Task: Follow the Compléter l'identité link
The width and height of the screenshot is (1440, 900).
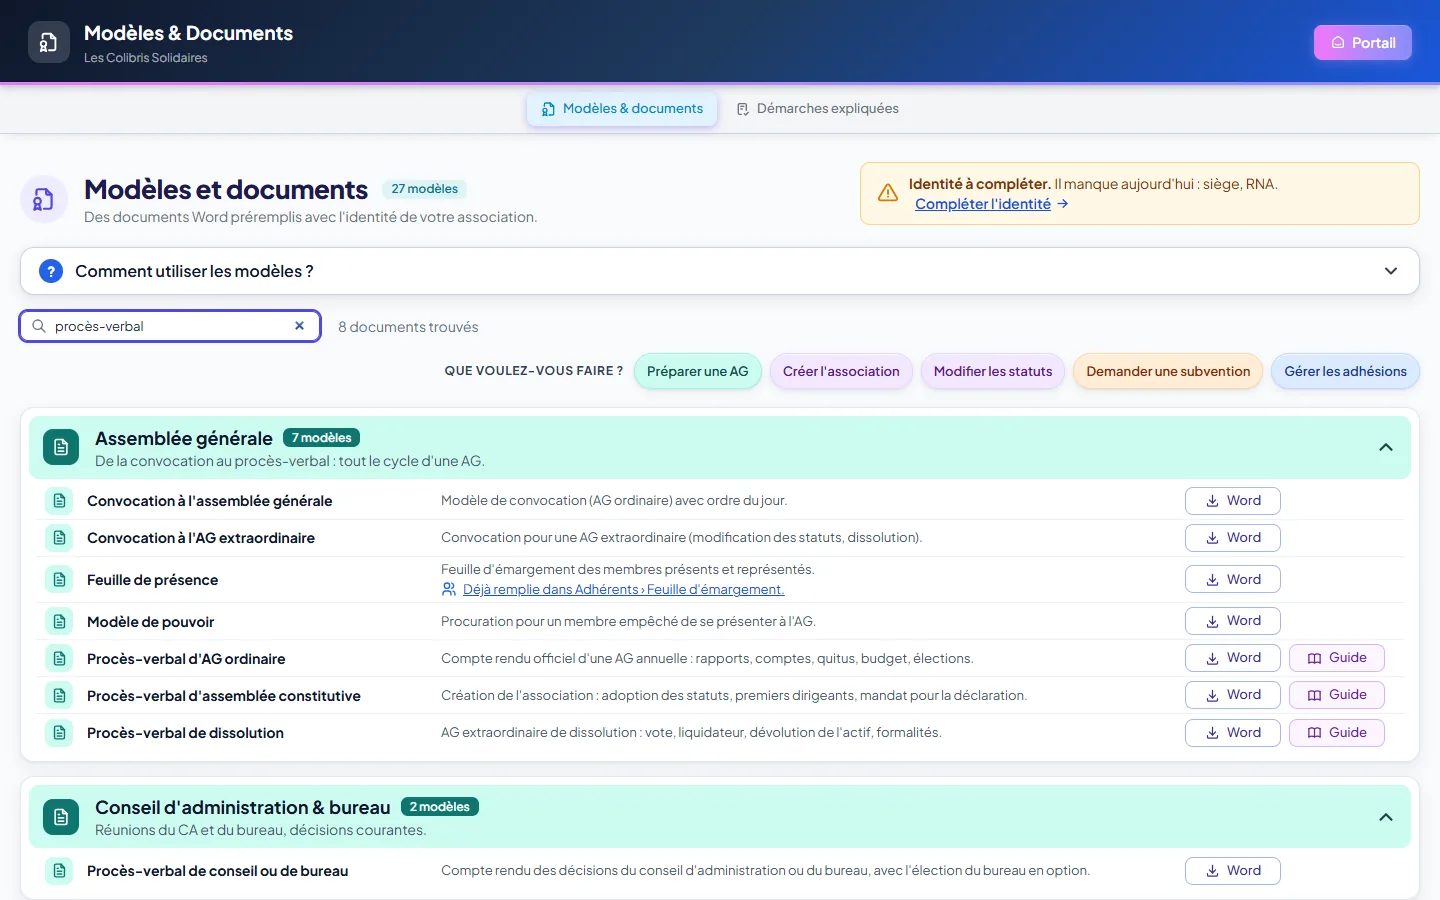Action: (992, 204)
